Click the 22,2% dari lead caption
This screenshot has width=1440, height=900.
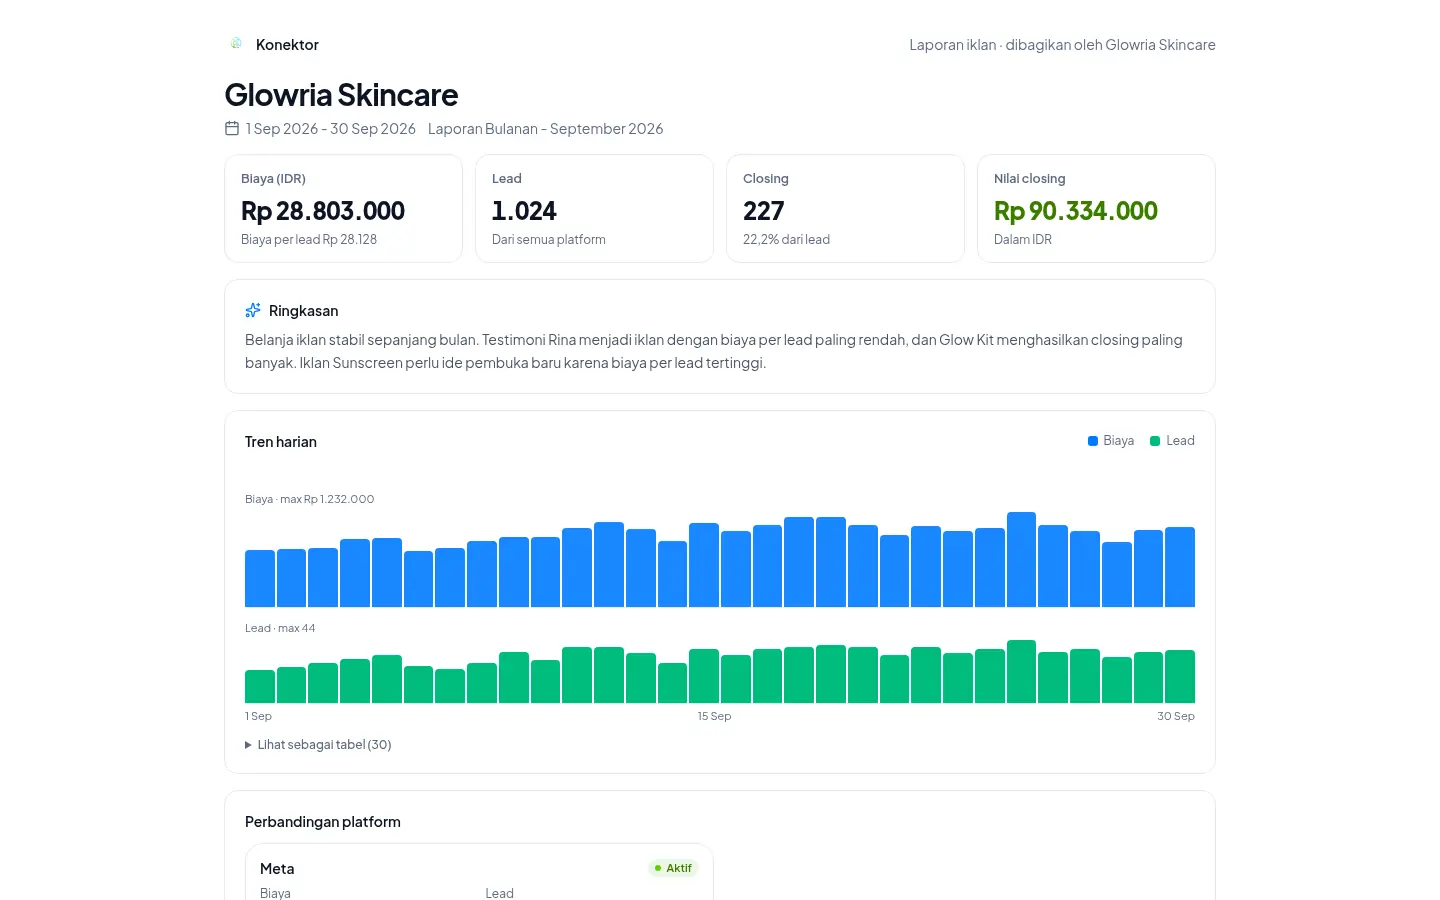click(x=786, y=240)
